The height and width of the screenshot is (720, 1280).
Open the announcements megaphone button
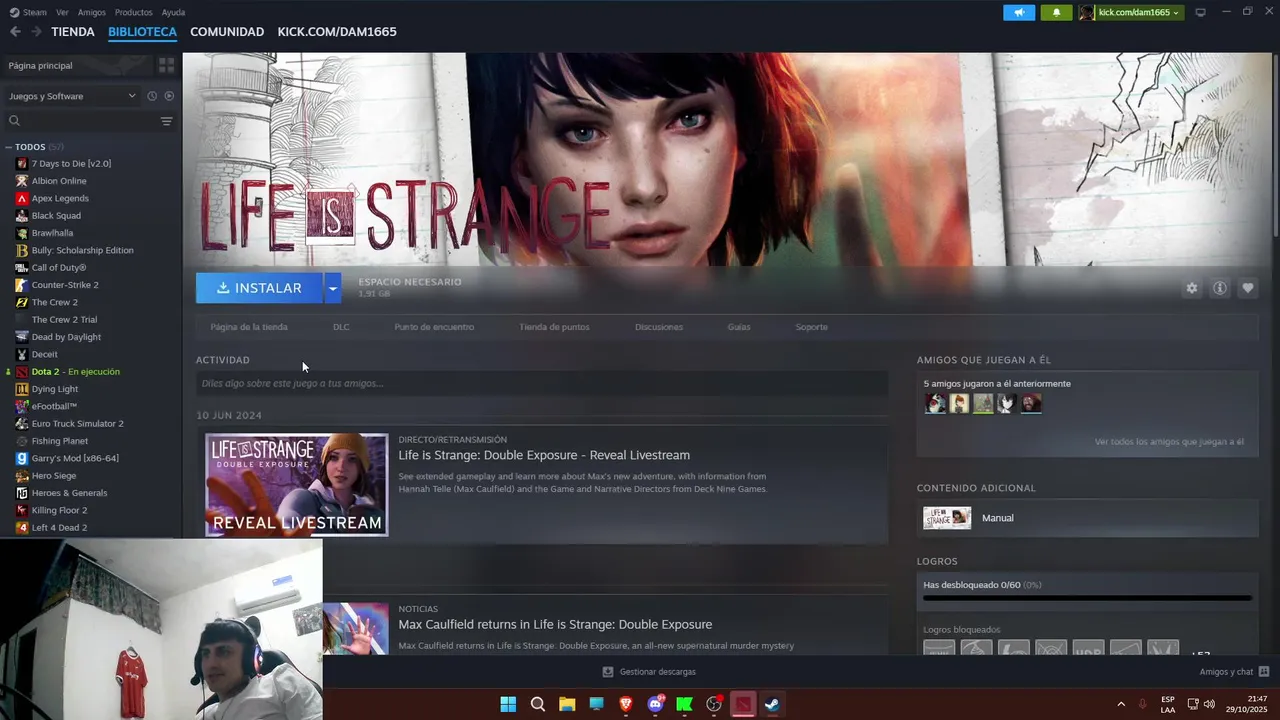click(x=1019, y=12)
